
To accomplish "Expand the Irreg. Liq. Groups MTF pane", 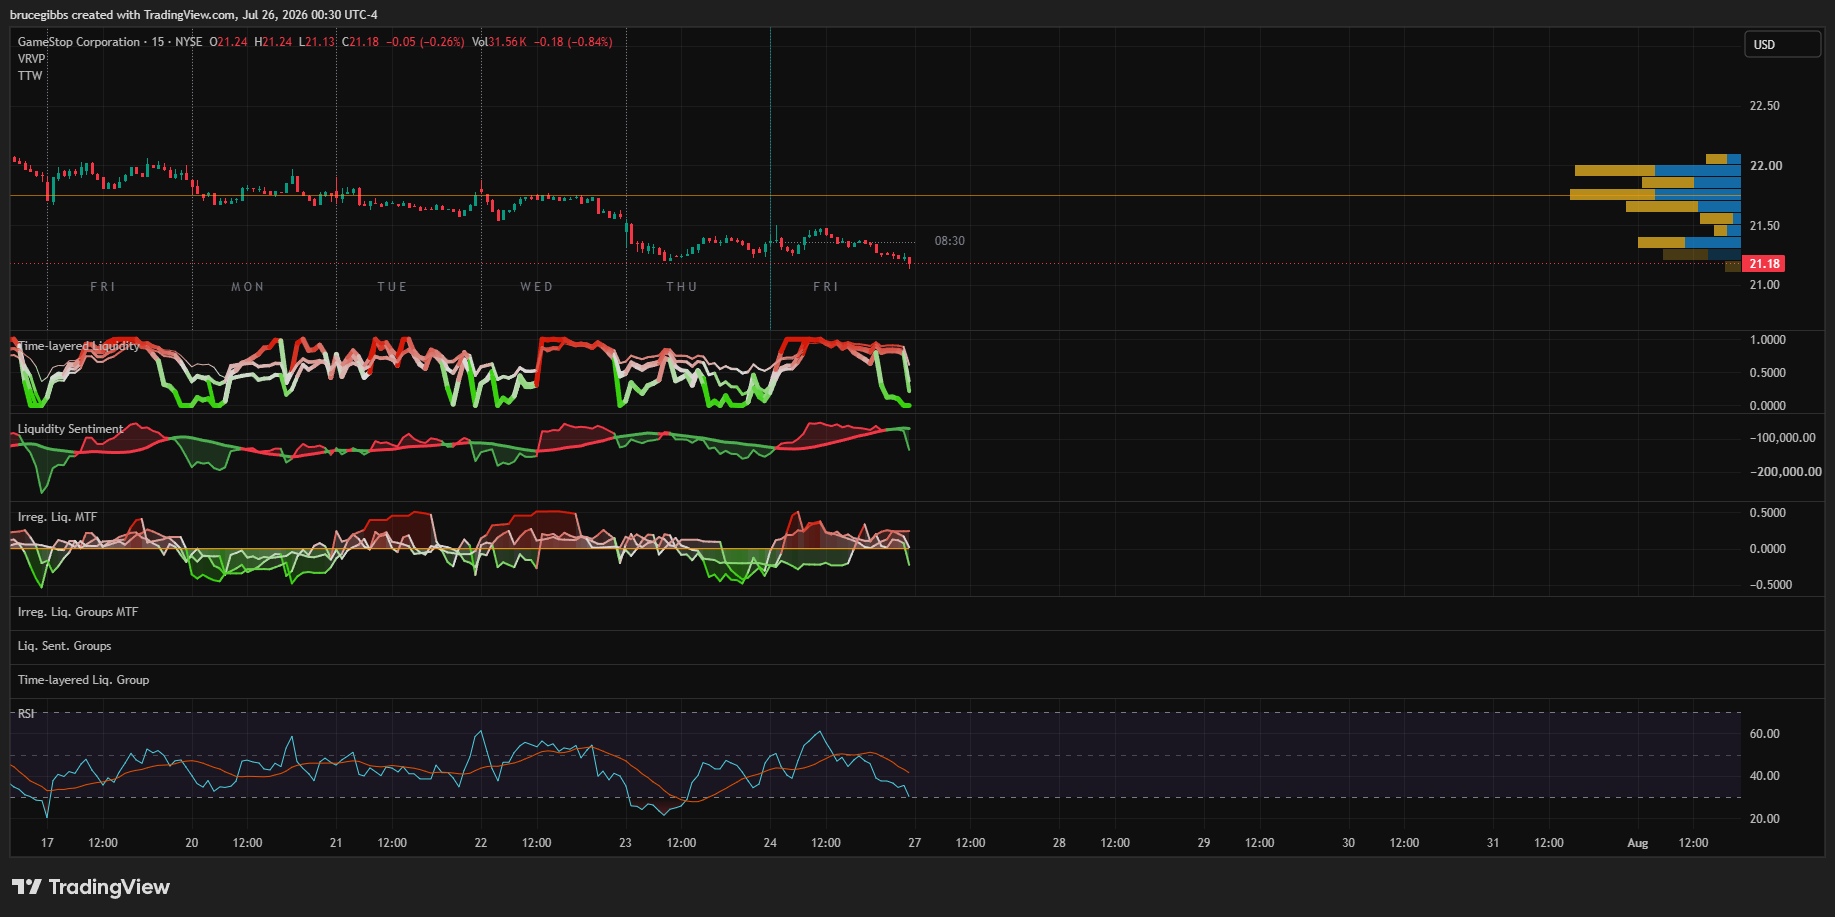I will click(x=78, y=612).
